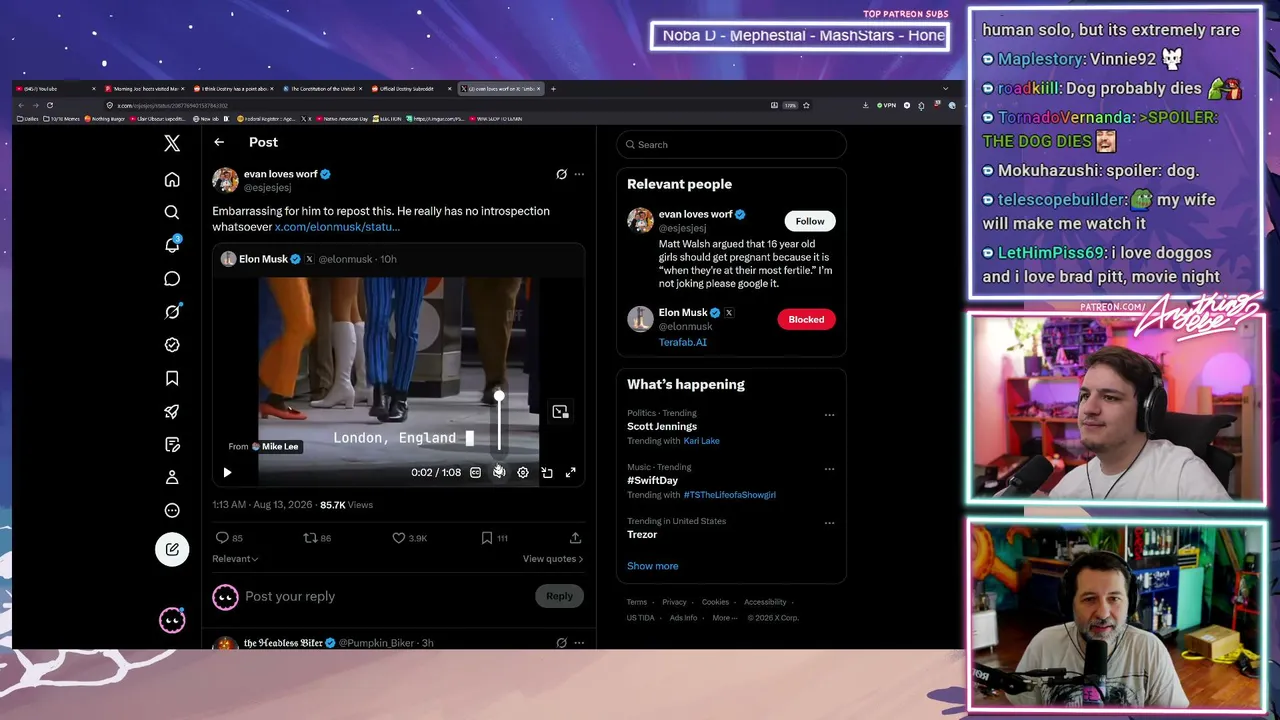This screenshot has height=720, width=1280.
Task: Open the verified badge sidebar icon
Action: pyautogui.click(x=172, y=345)
